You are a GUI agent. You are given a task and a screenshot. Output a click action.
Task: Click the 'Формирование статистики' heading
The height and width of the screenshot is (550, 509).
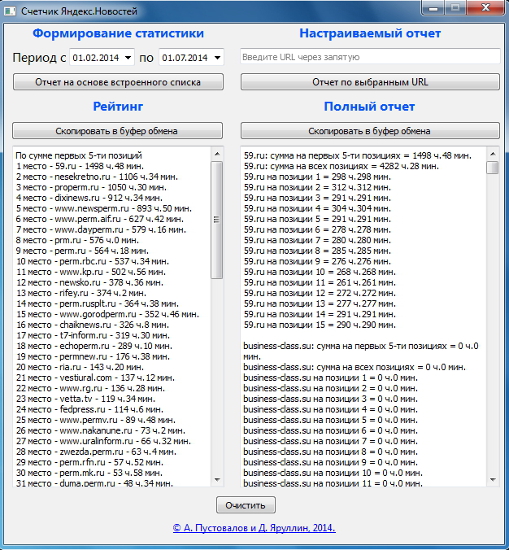[118, 33]
